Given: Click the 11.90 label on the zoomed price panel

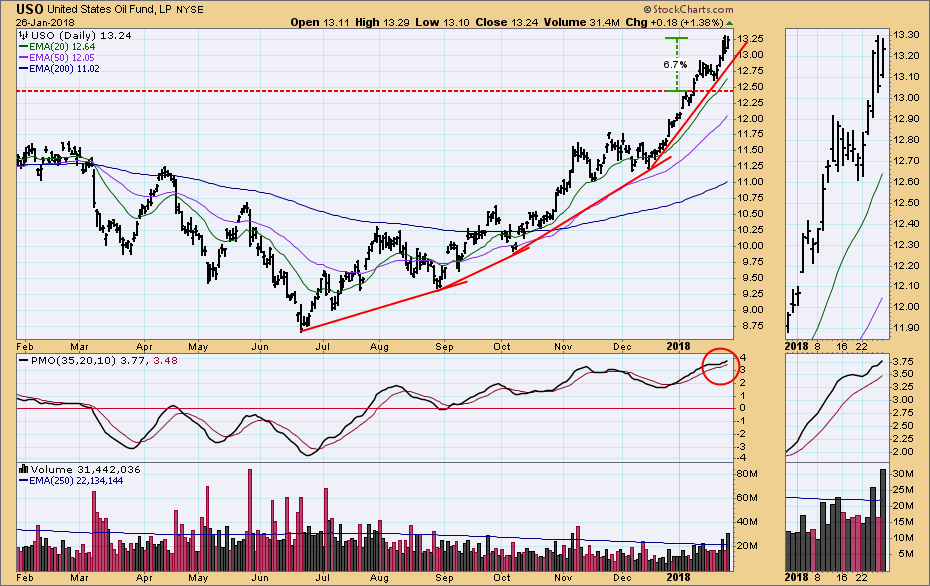Looking at the screenshot, I should [x=906, y=328].
